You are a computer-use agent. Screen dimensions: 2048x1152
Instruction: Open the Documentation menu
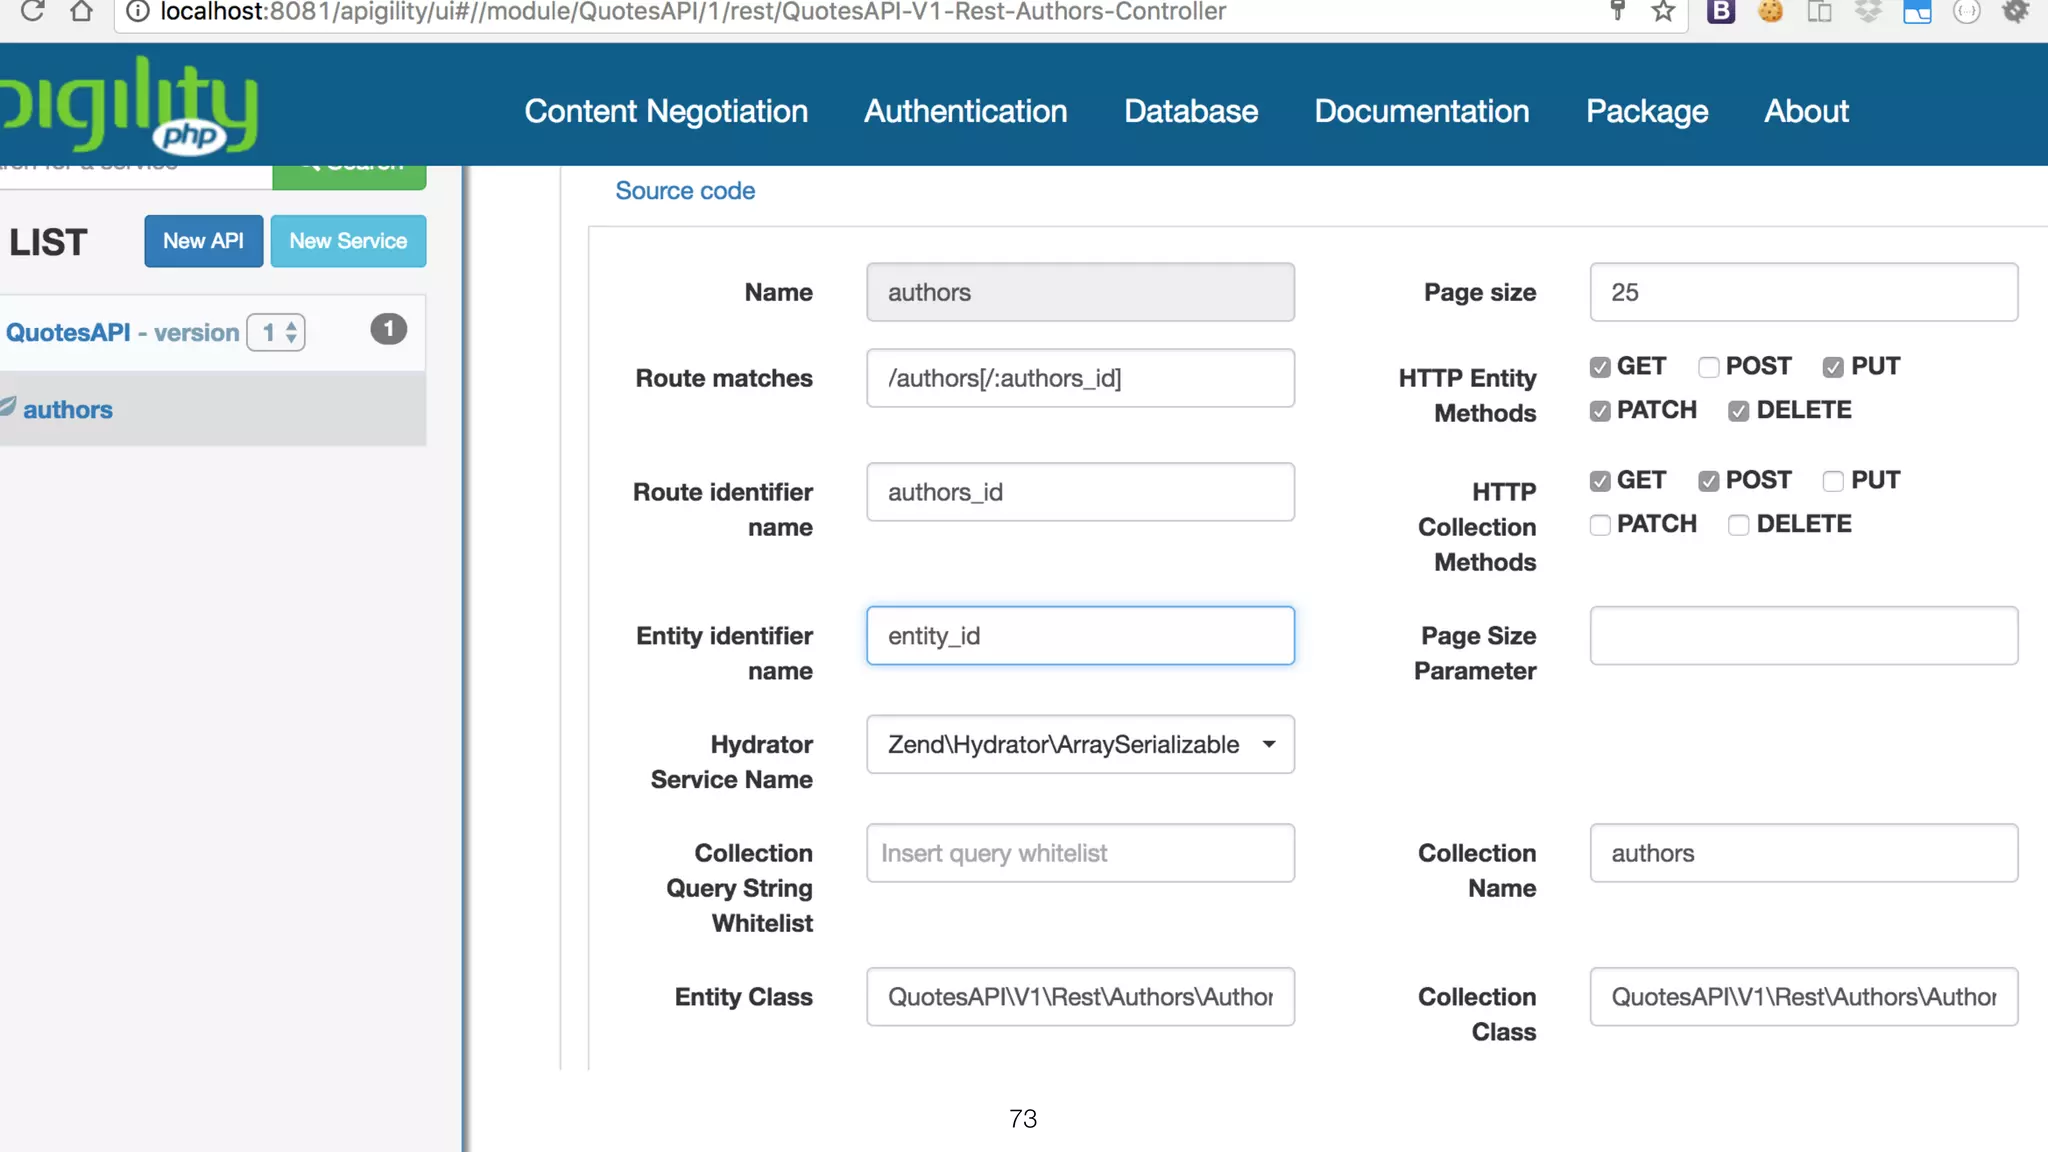pyautogui.click(x=1421, y=111)
